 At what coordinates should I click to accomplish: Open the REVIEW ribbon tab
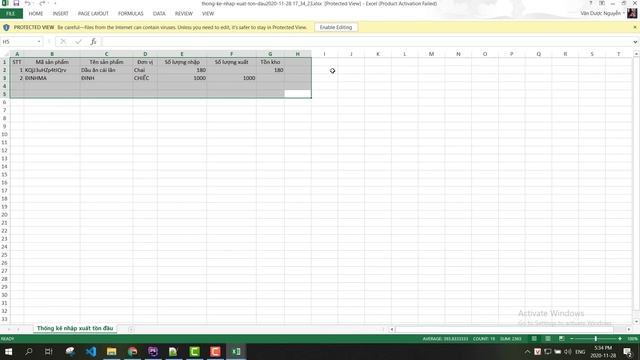coord(184,13)
